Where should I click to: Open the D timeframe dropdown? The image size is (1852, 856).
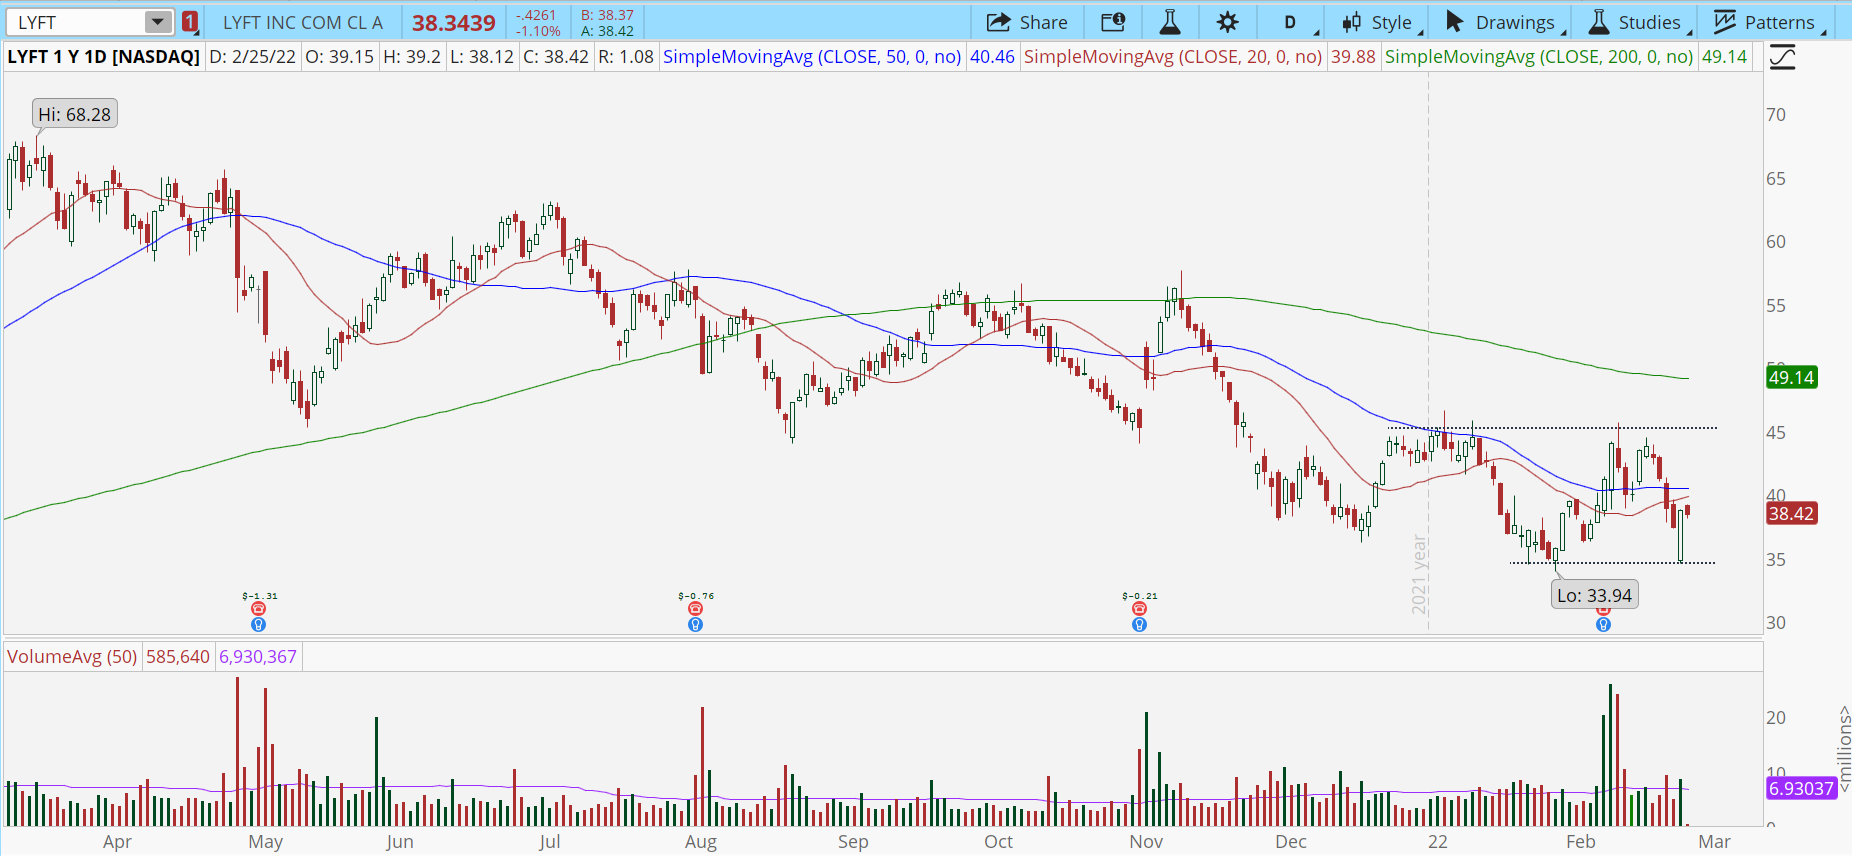1291,22
